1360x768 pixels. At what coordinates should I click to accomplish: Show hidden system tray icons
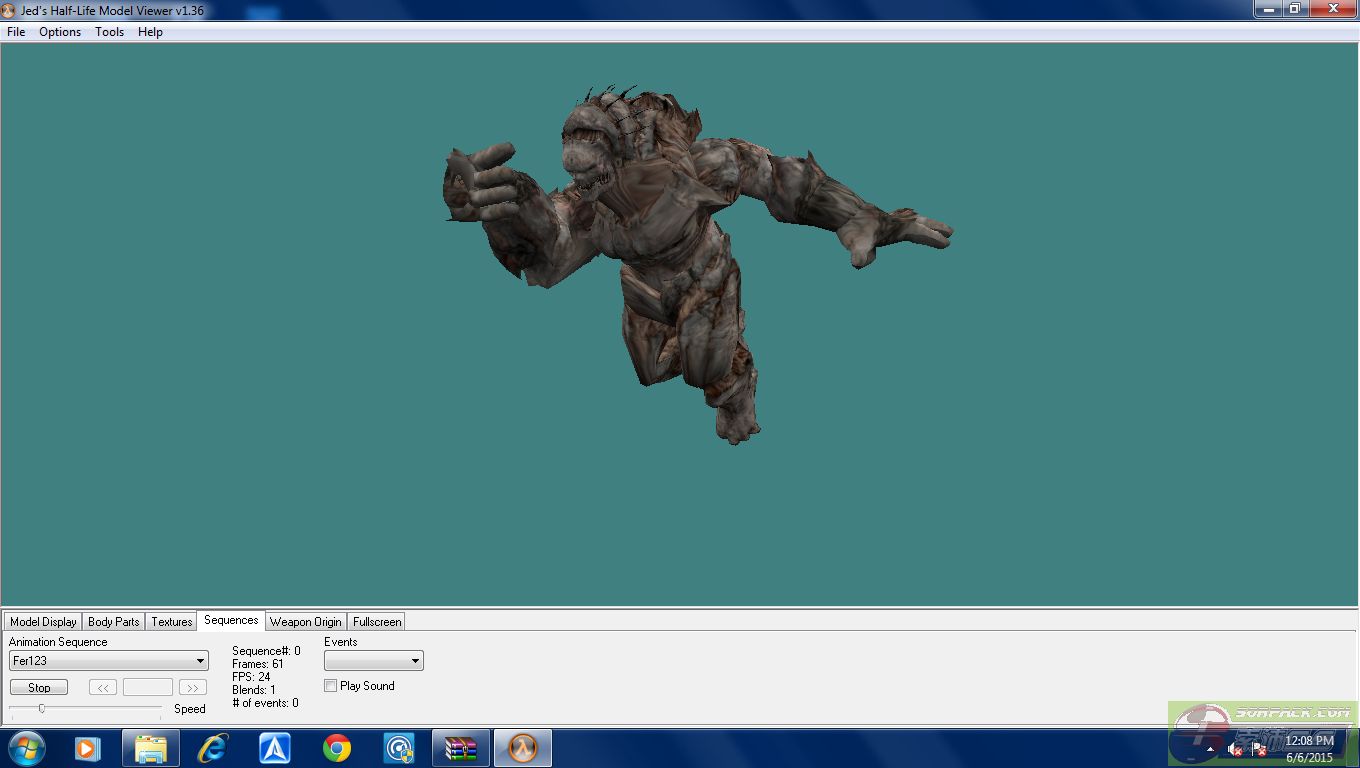point(1211,749)
